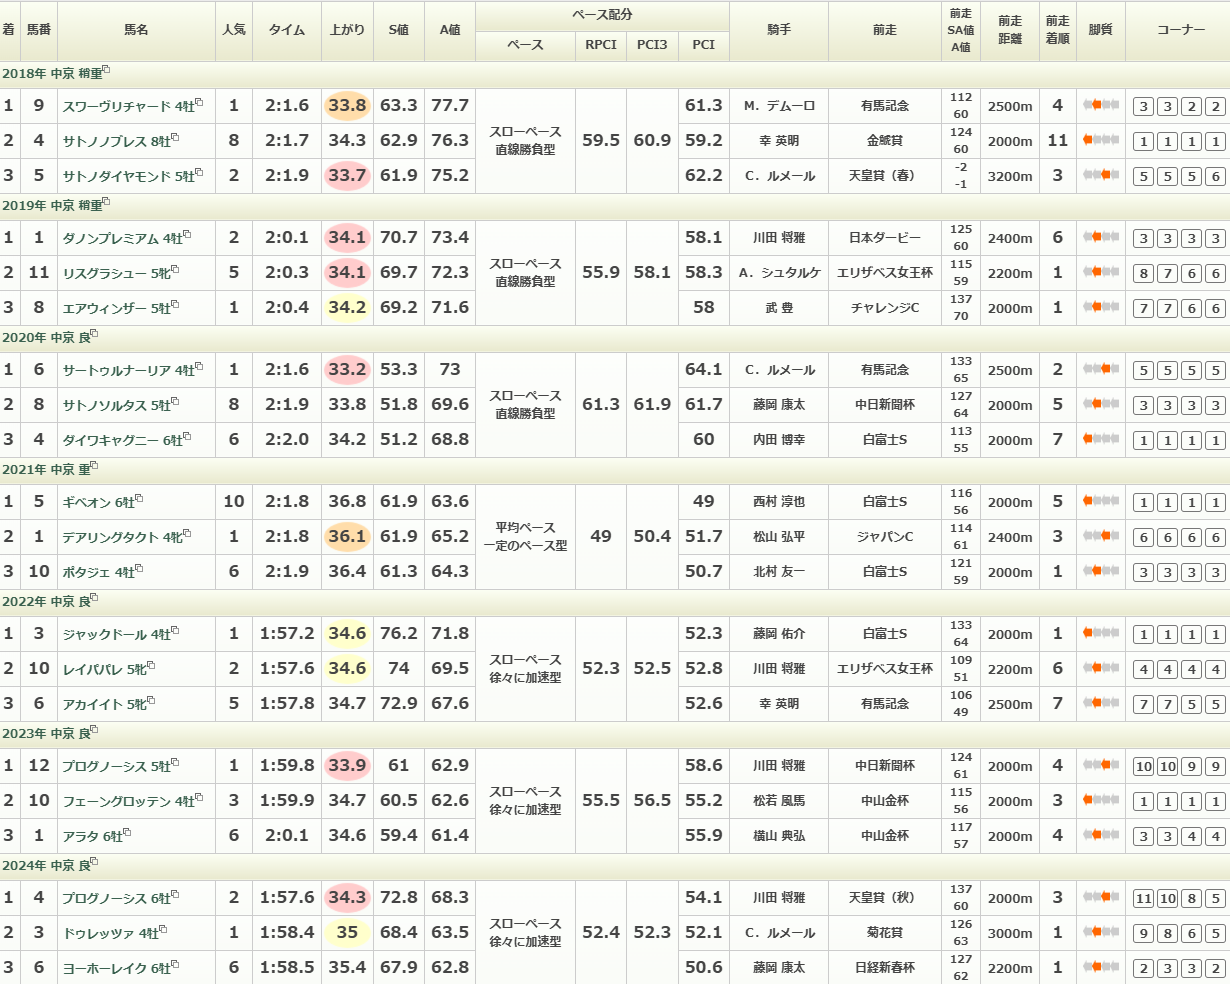Select the PCI3 column header
The height and width of the screenshot is (984, 1230).
tap(652, 45)
